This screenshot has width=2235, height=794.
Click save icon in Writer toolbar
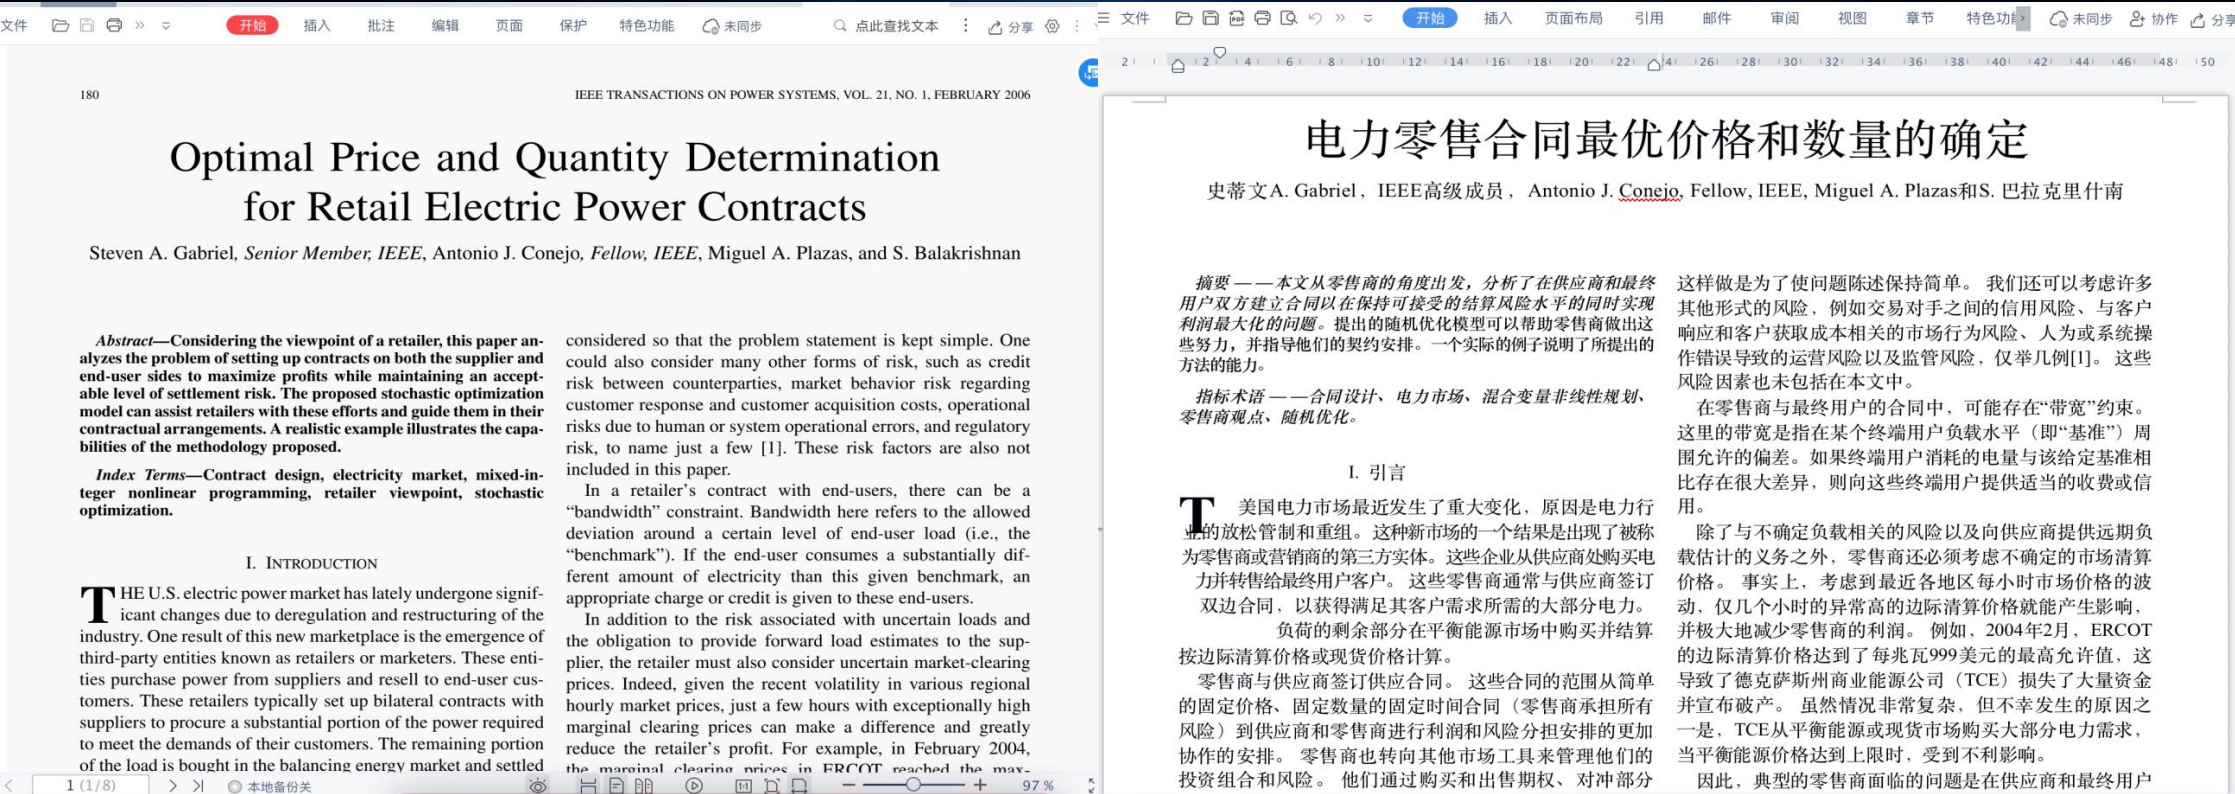pos(1211,18)
